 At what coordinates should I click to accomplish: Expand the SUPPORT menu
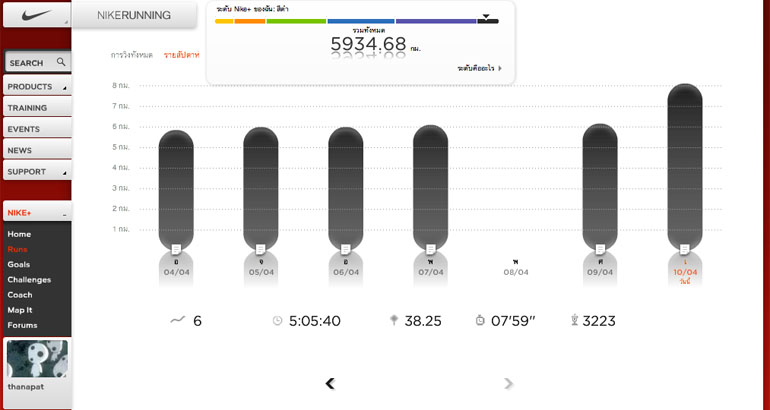pos(36,172)
